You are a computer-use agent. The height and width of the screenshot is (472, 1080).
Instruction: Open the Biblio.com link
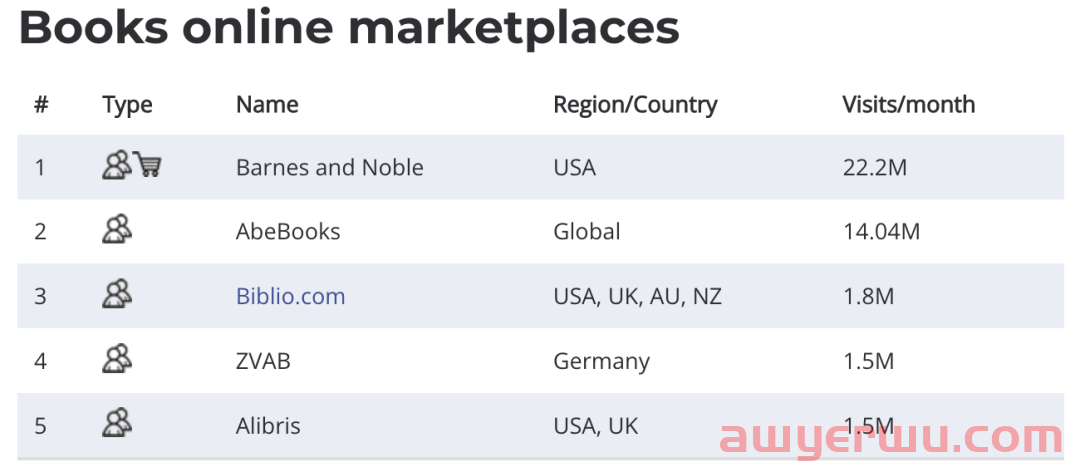point(291,296)
